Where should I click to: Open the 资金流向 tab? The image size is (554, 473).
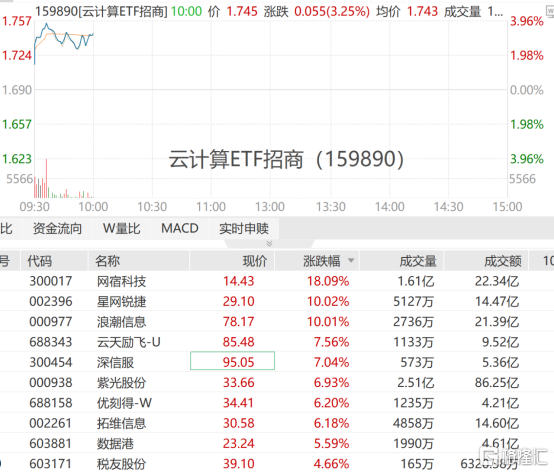coord(57,229)
